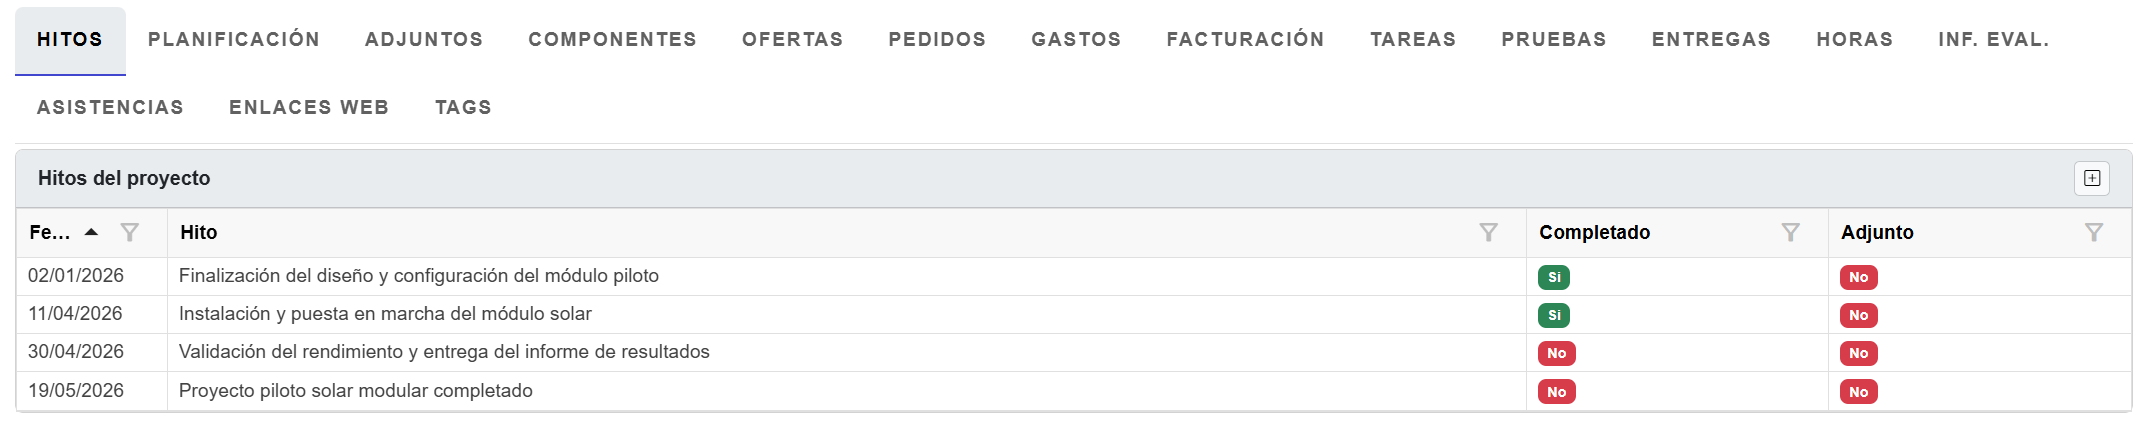The height and width of the screenshot is (426, 2149).
Task: Click the add milestone plus icon
Action: coord(2091,178)
